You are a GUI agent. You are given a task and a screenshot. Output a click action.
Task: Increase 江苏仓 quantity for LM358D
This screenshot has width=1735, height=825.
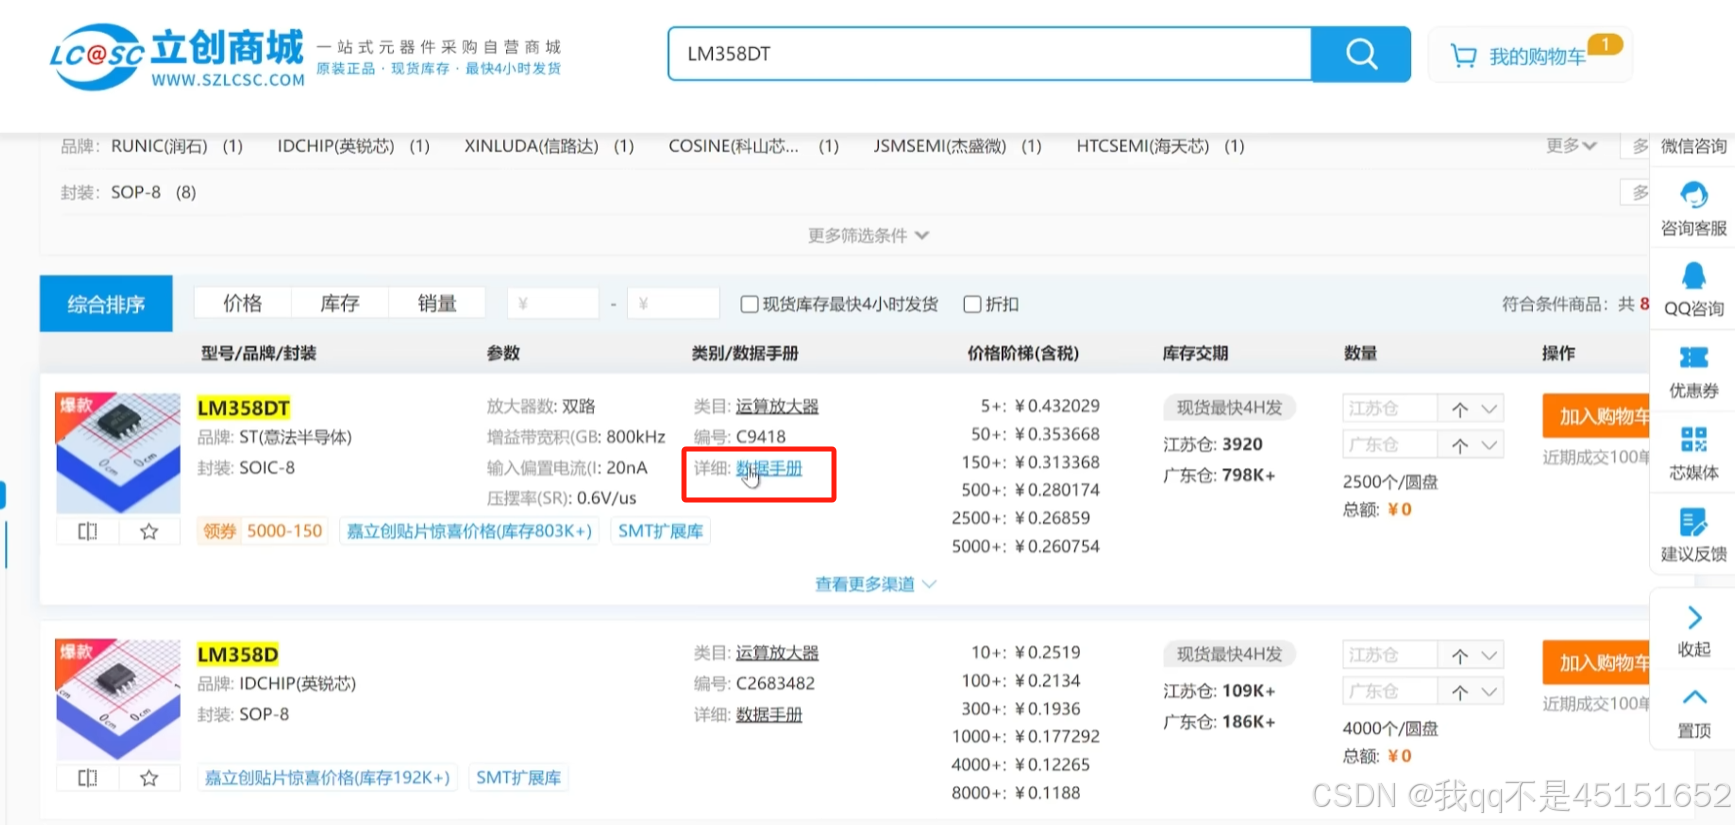1460,655
